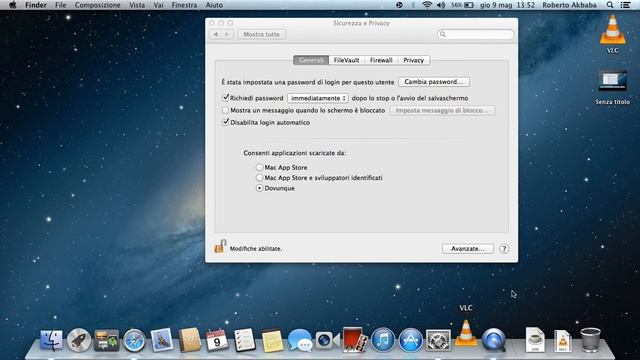The image size is (640, 360).
Task: Switch to the Generali tab
Action: (311, 60)
